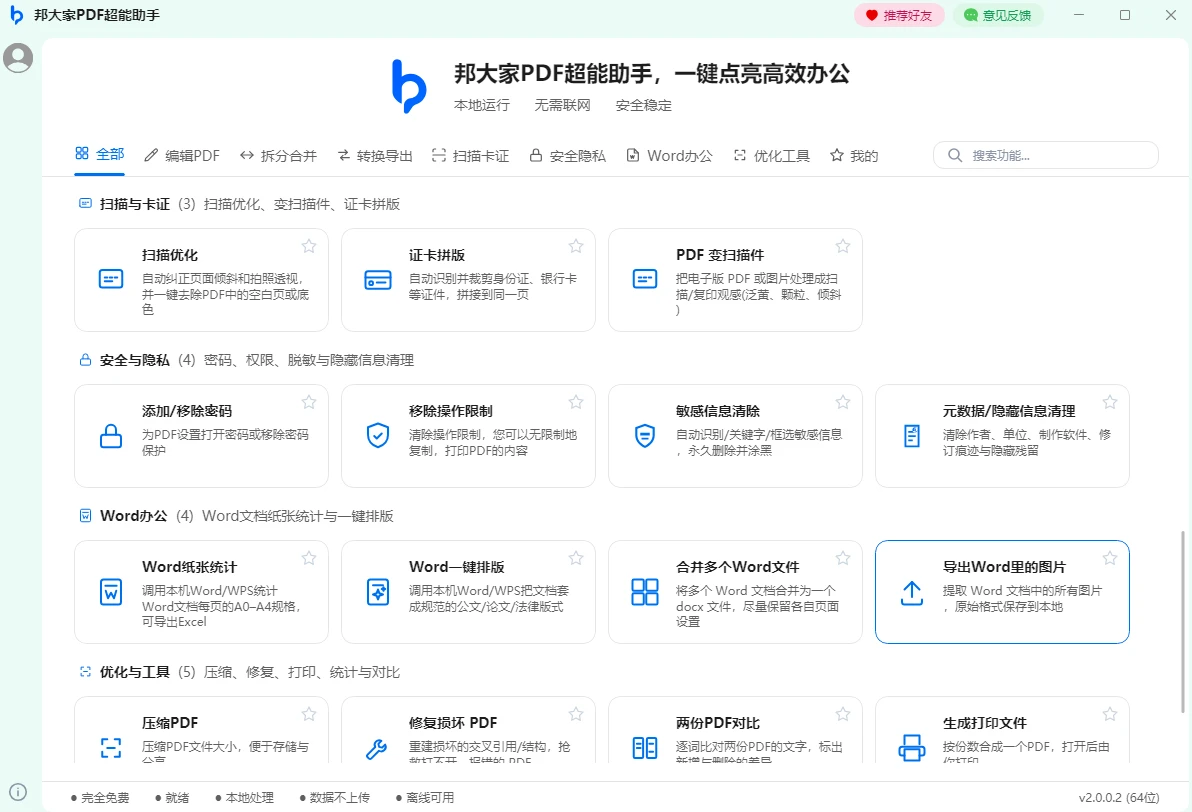The height and width of the screenshot is (812, 1192).
Task: Click the 意见反馈 button
Action: (998, 15)
